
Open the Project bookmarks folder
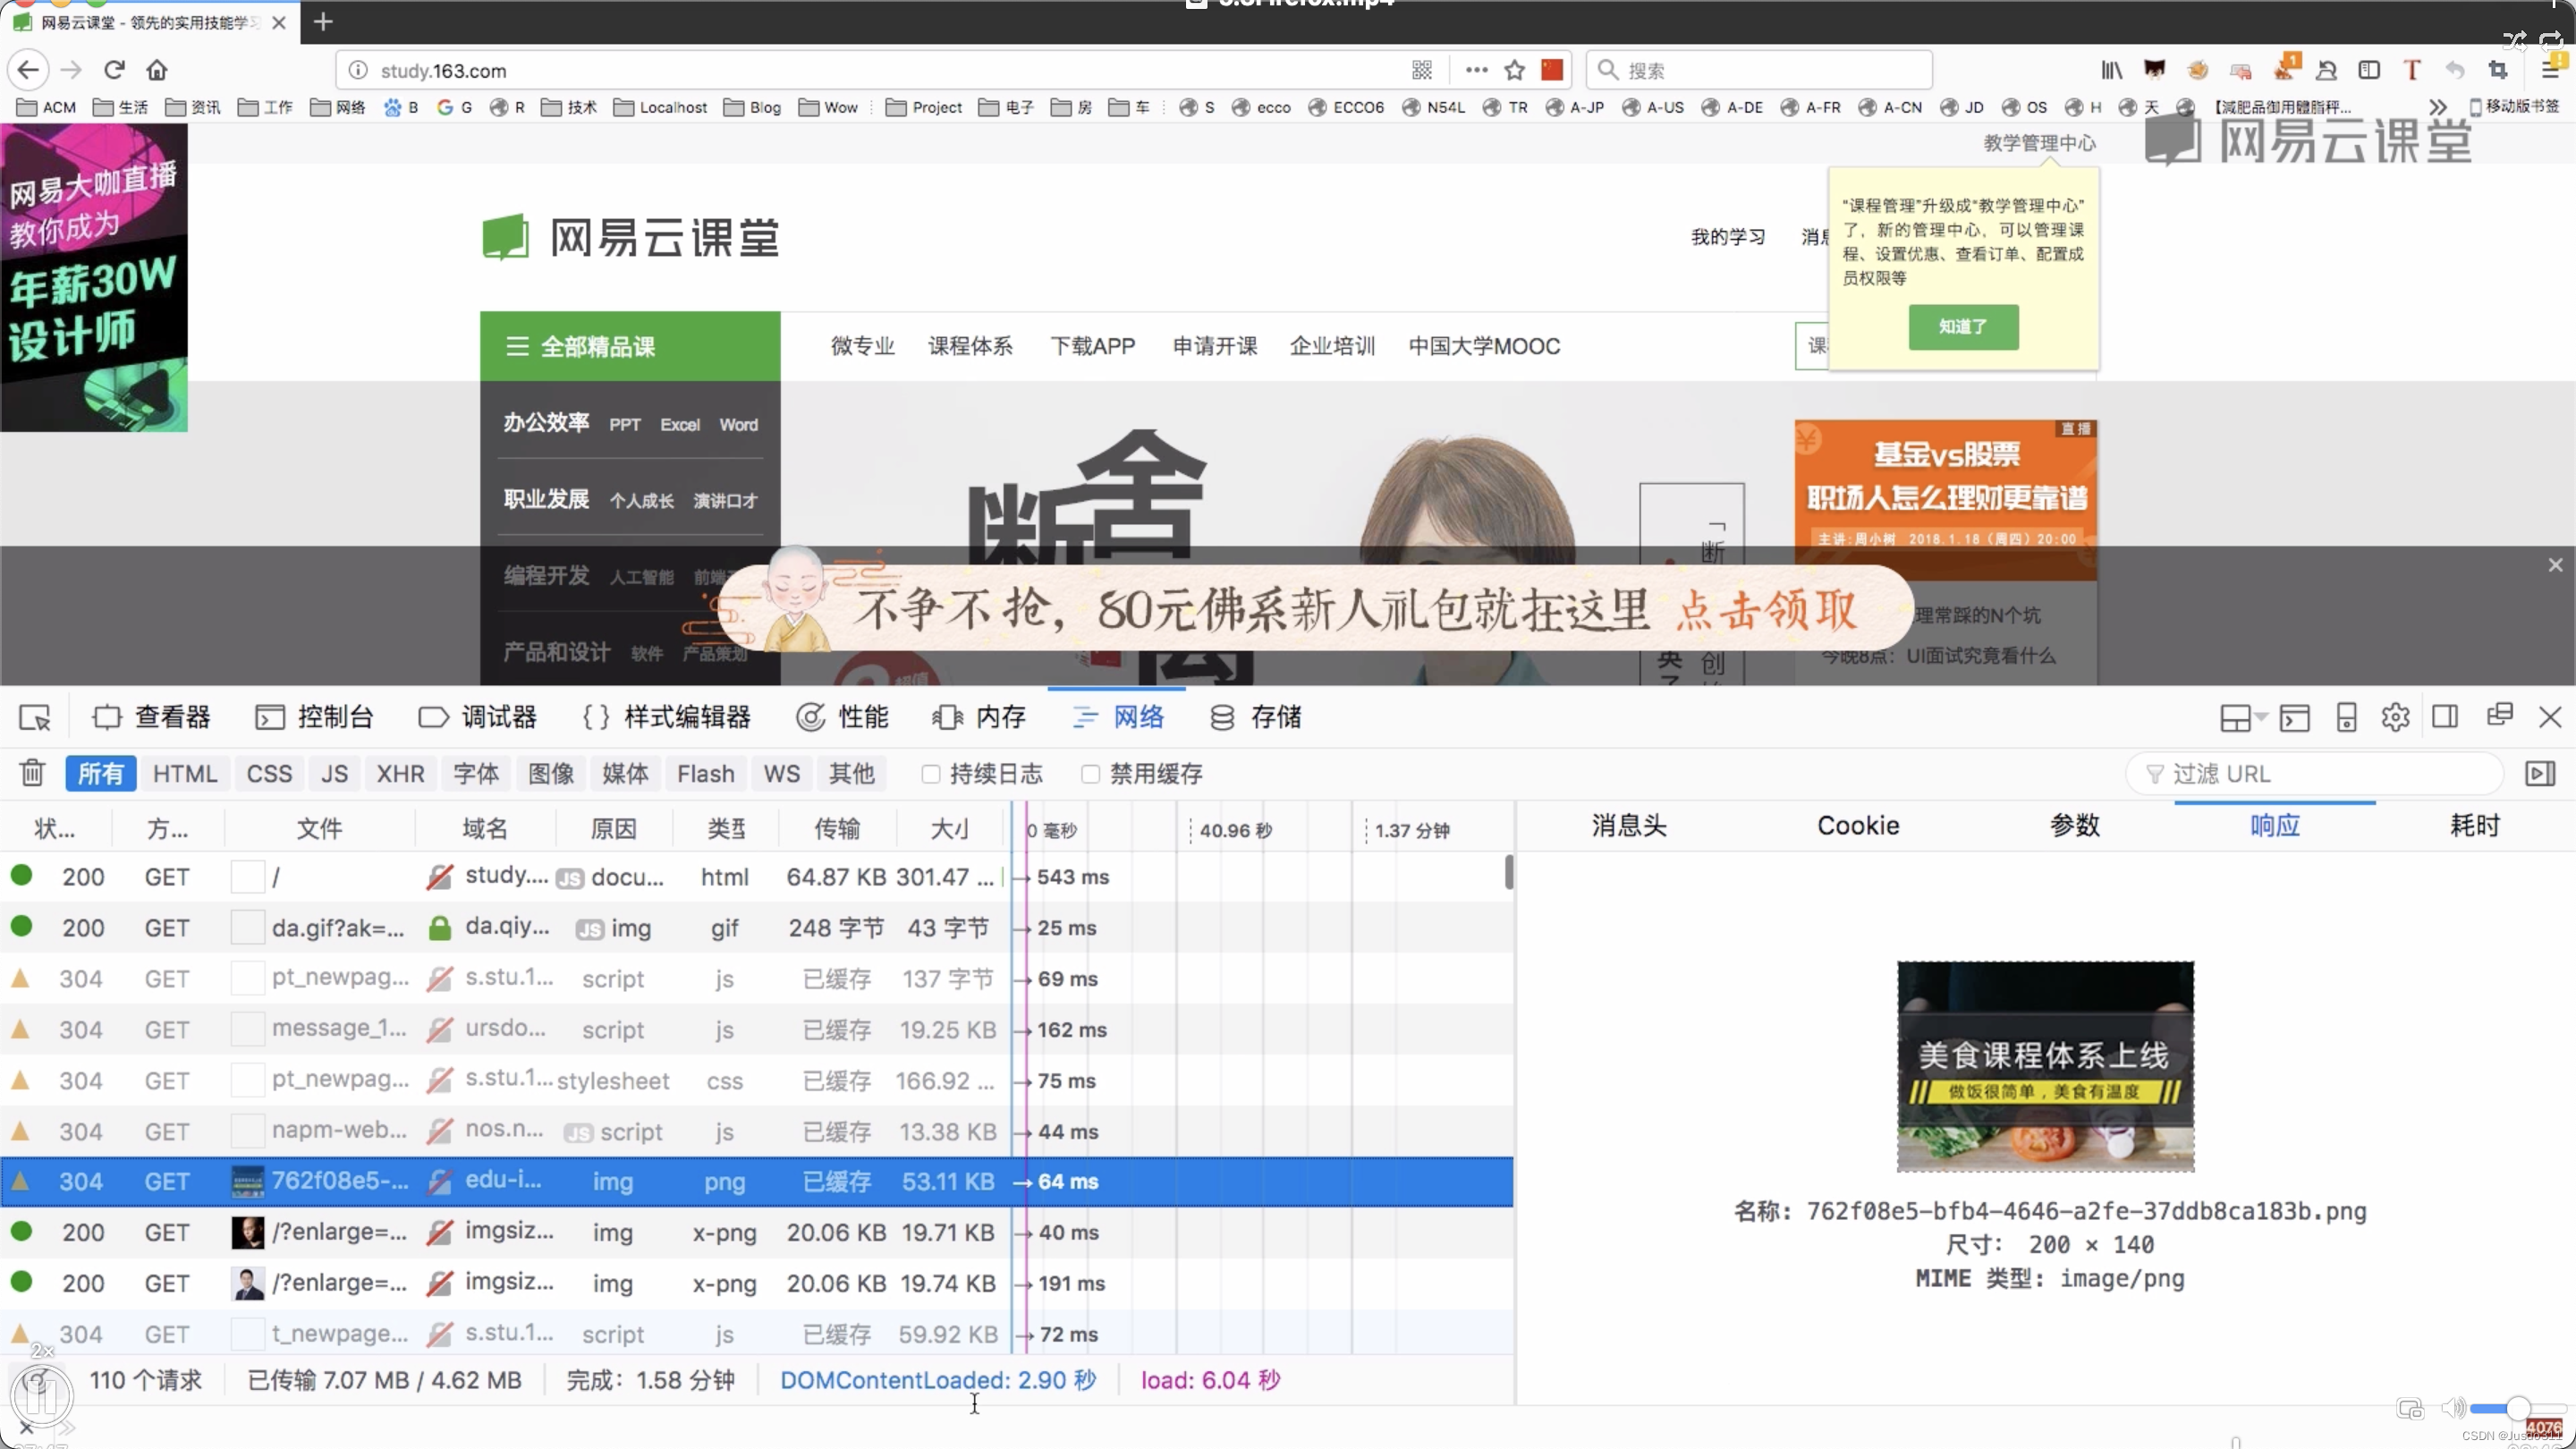coord(923,107)
